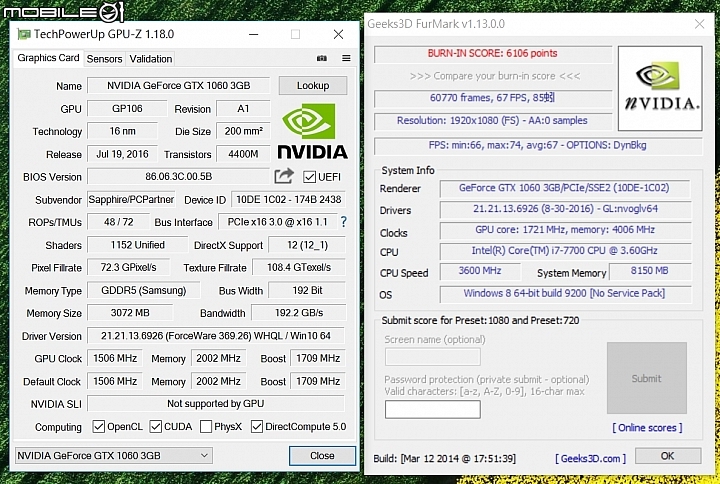
Task: Click the Resolution 1920x1080 (FS) text
Action: click(492, 120)
